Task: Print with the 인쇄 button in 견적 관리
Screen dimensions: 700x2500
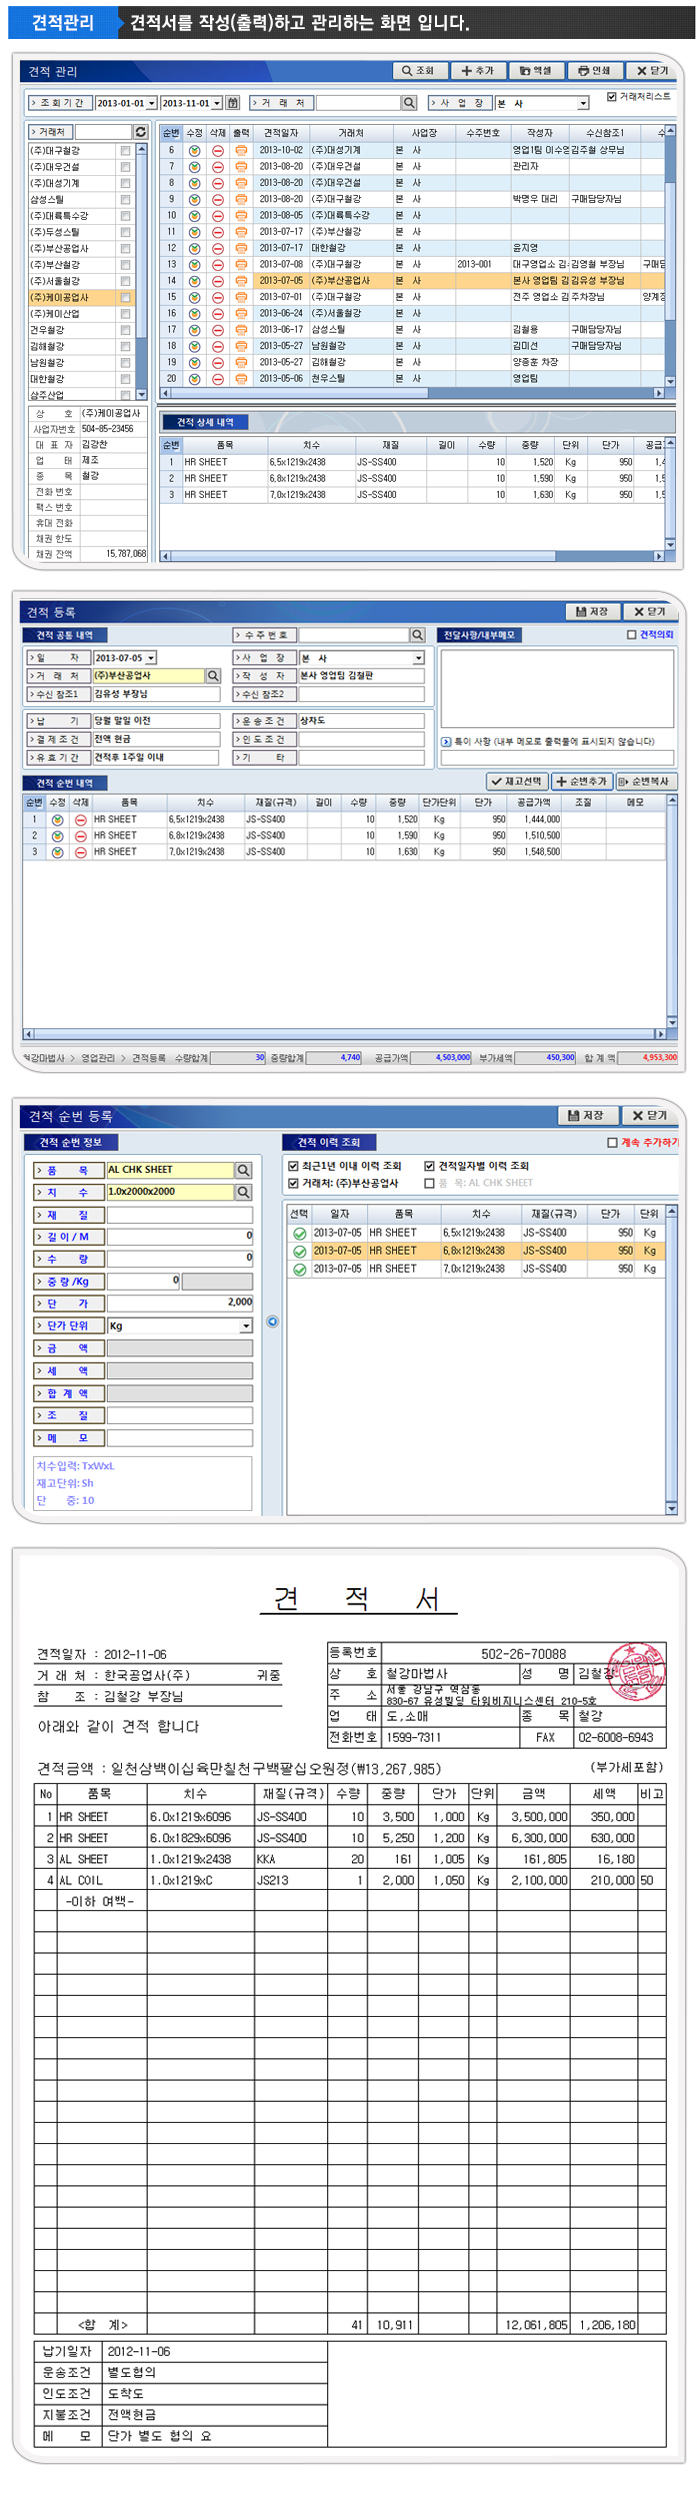Action: click(595, 71)
